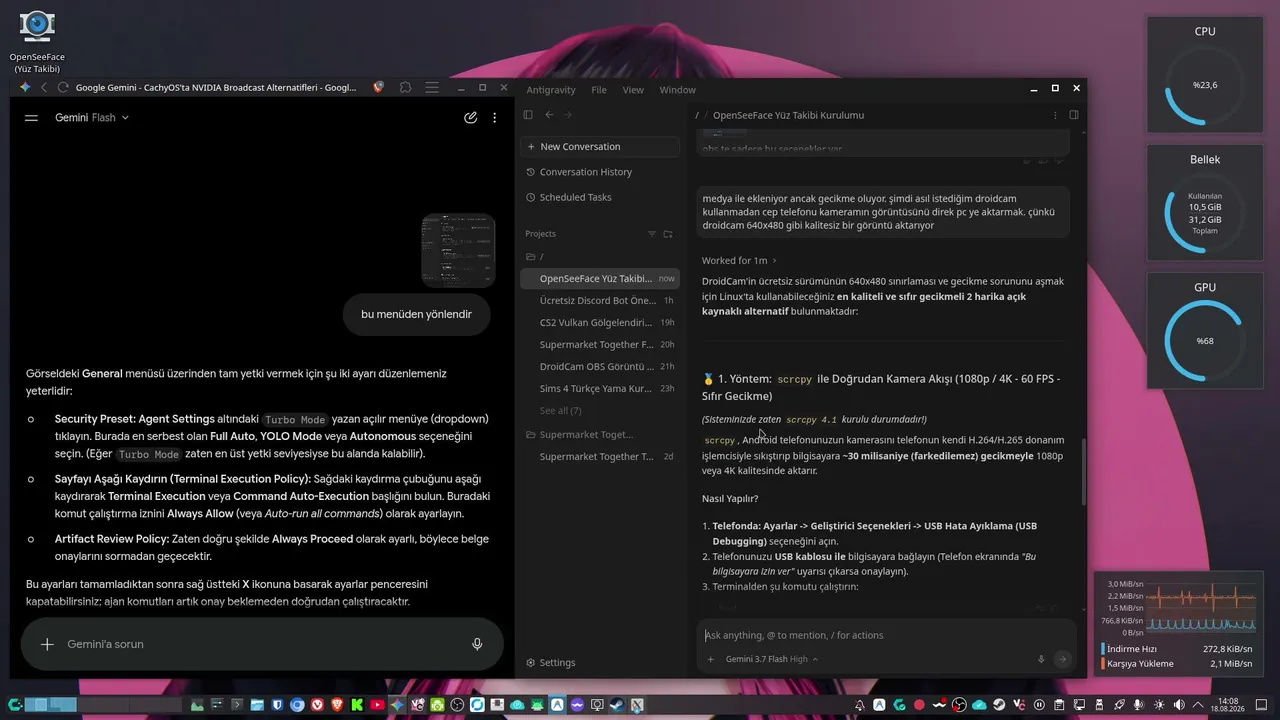Open the File menu
This screenshot has height=720, width=1280.
click(x=599, y=90)
